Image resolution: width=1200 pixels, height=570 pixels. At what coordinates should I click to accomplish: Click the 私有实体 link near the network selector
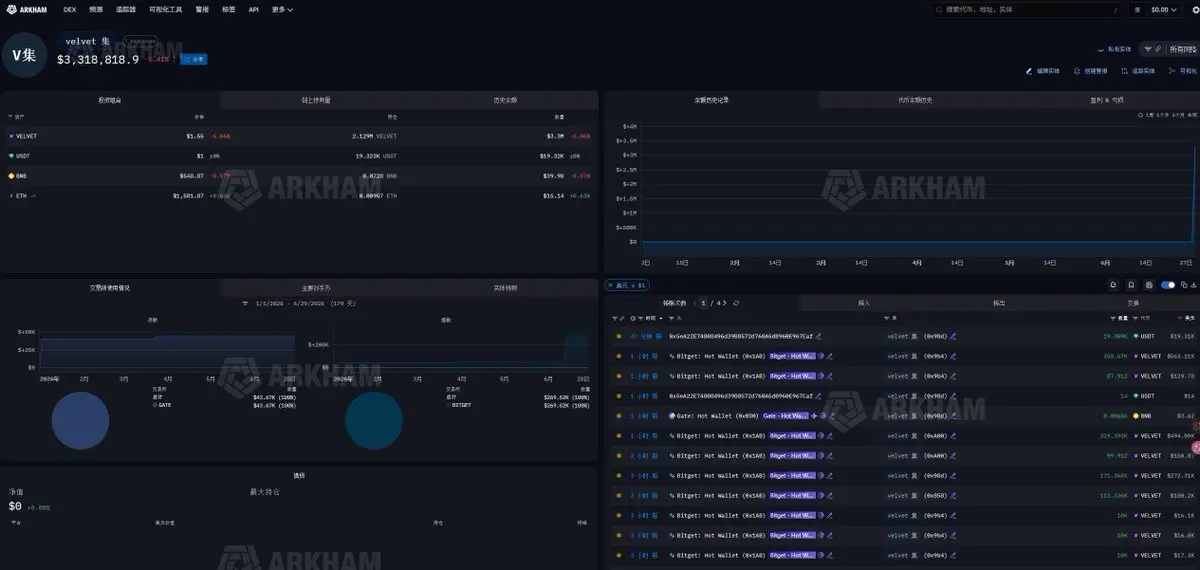[x=1114, y=48]
